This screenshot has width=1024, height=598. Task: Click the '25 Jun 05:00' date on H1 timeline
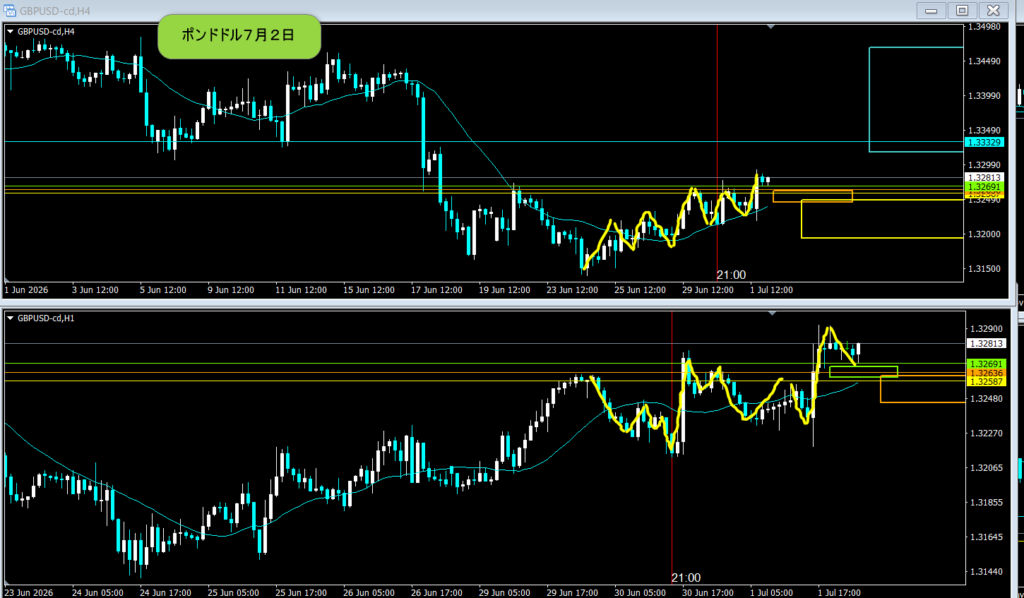coord(233,593)
